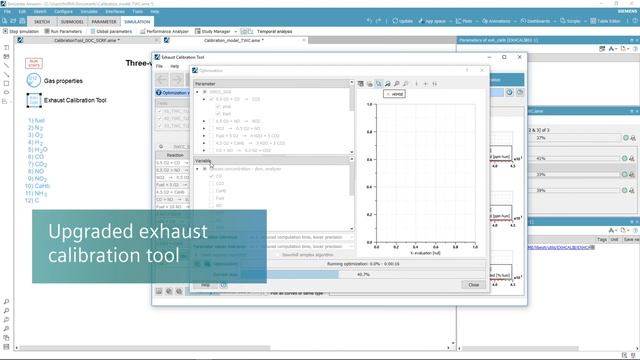The width and height of the screenshot is (640, 360).
Task: Toggle the 4.5 O2 + C3H6 reaction checkbox
Action: 211,143
